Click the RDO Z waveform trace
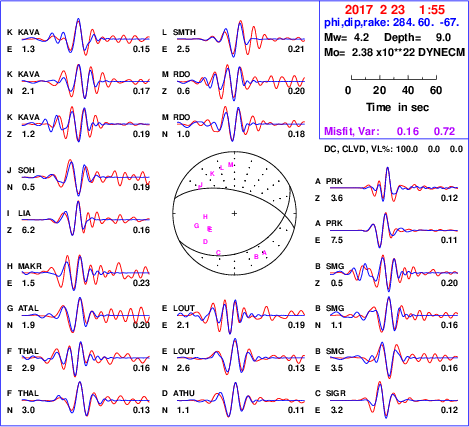Screen dimensions: 469x427 [241, 82]
